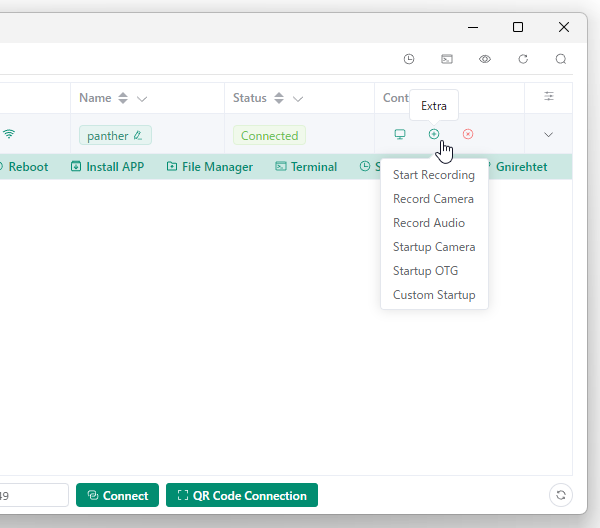Select Startup OTG menu entry
This screenshot has height=528, width=600.
tap(434, 271)
